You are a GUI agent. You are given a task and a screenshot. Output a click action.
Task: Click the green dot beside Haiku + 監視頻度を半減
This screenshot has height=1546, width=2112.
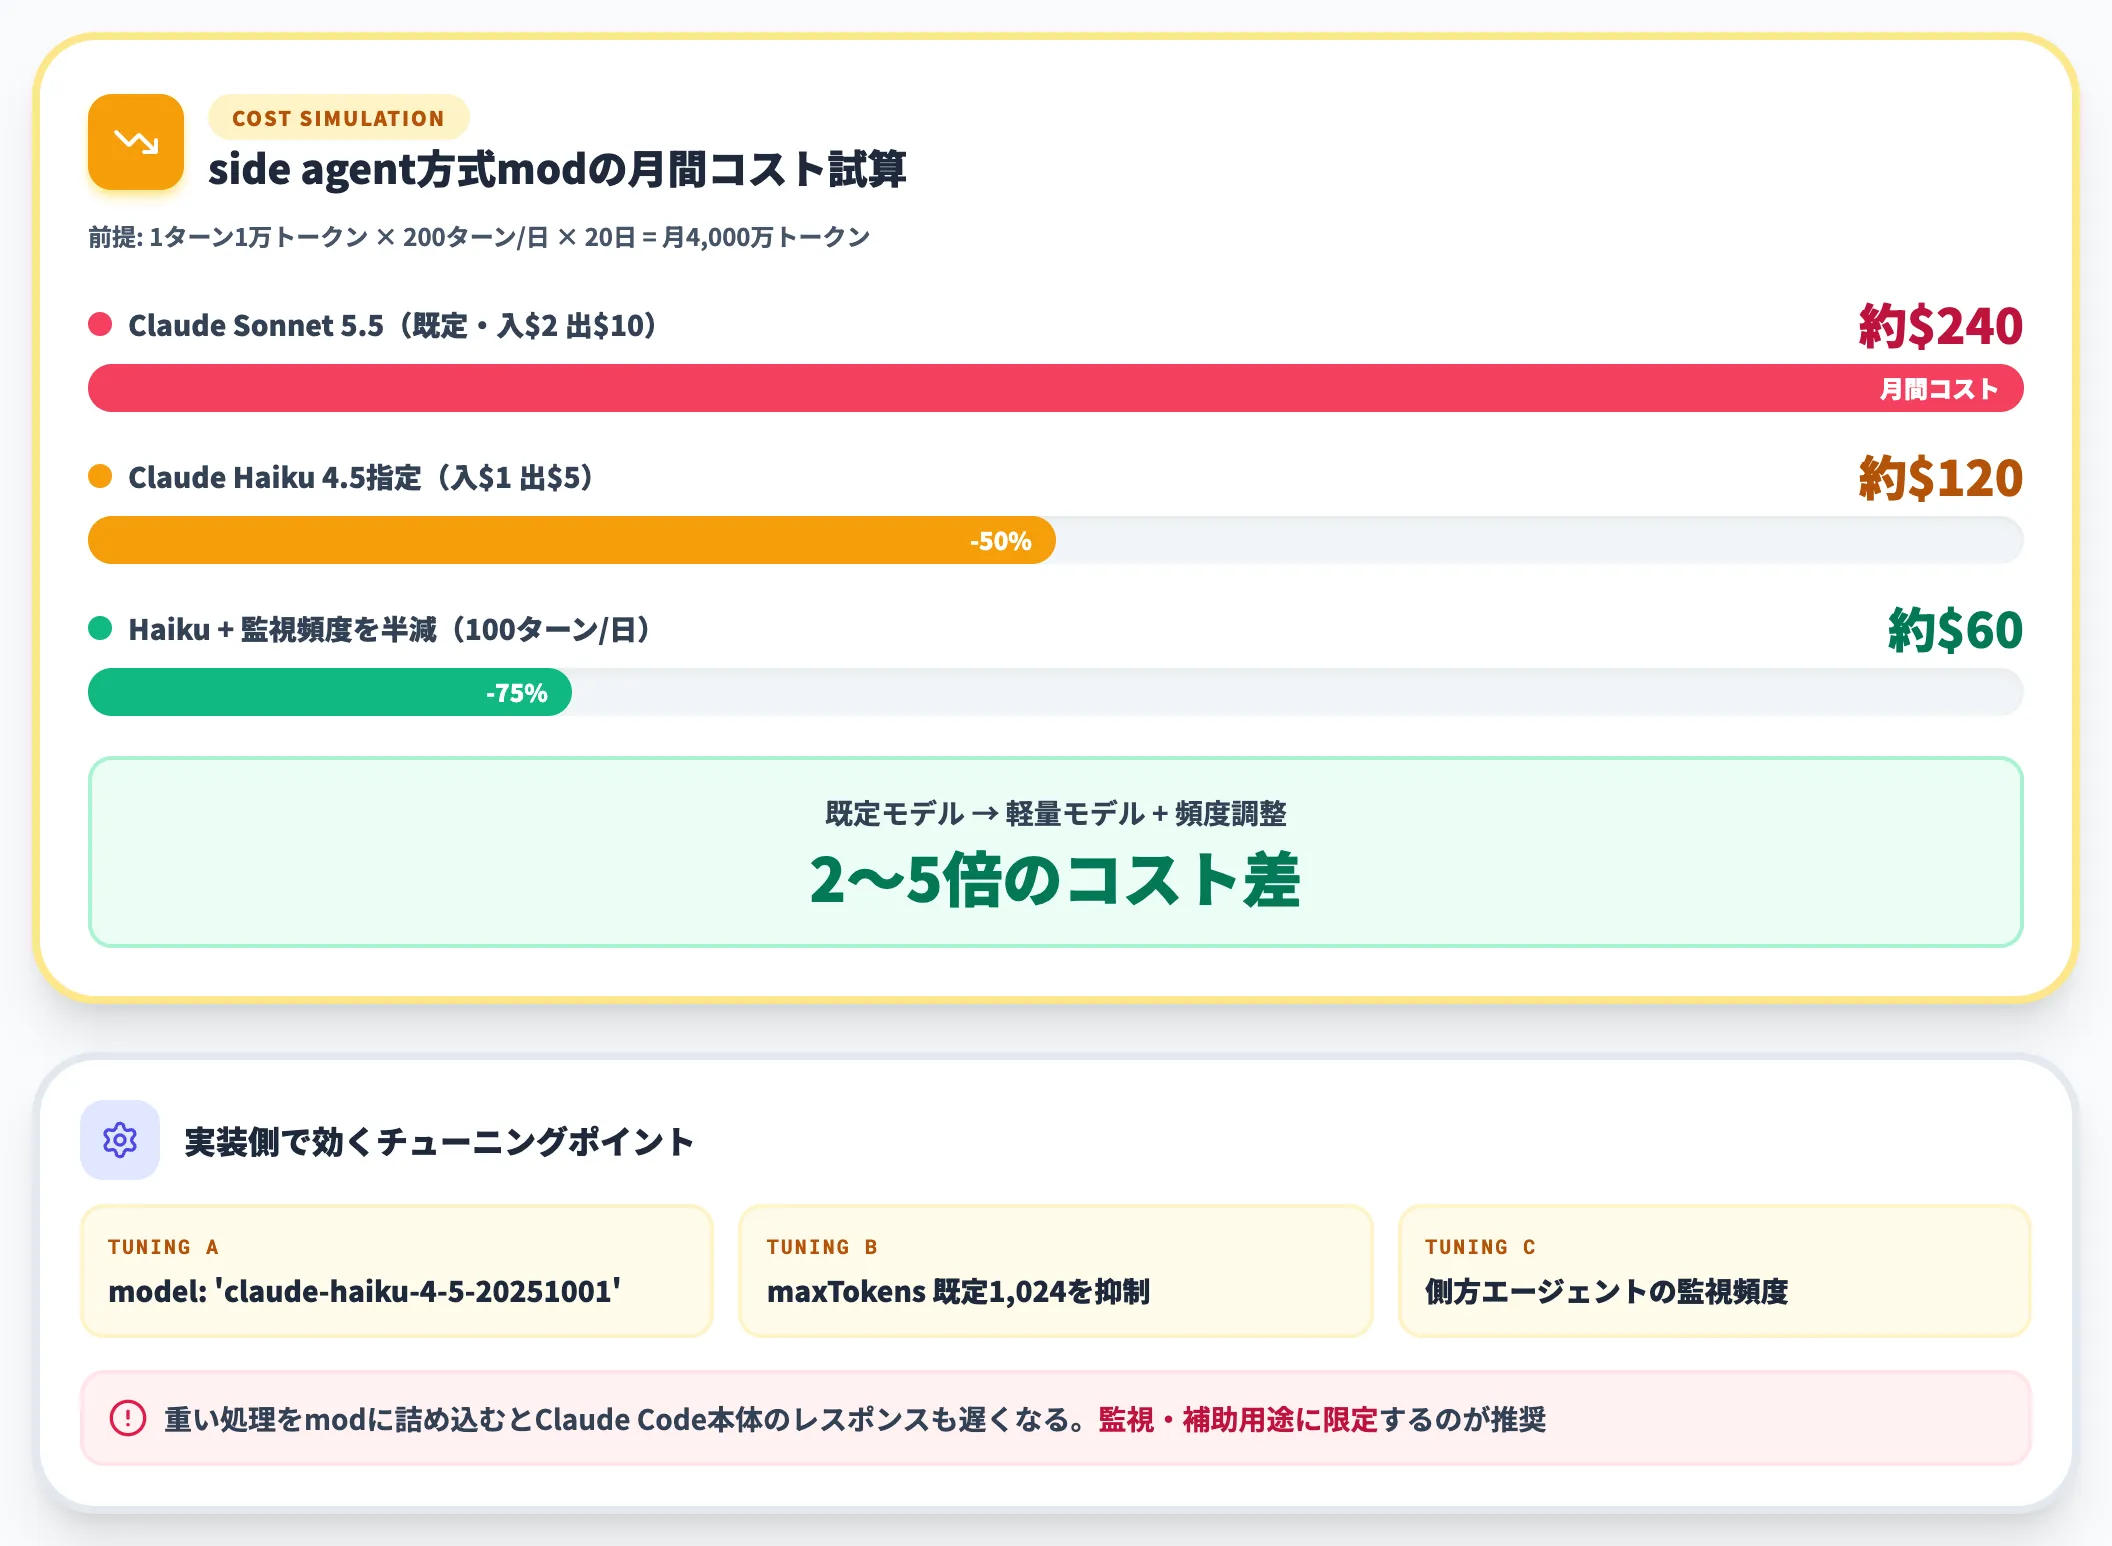click(x=100, y=628)
